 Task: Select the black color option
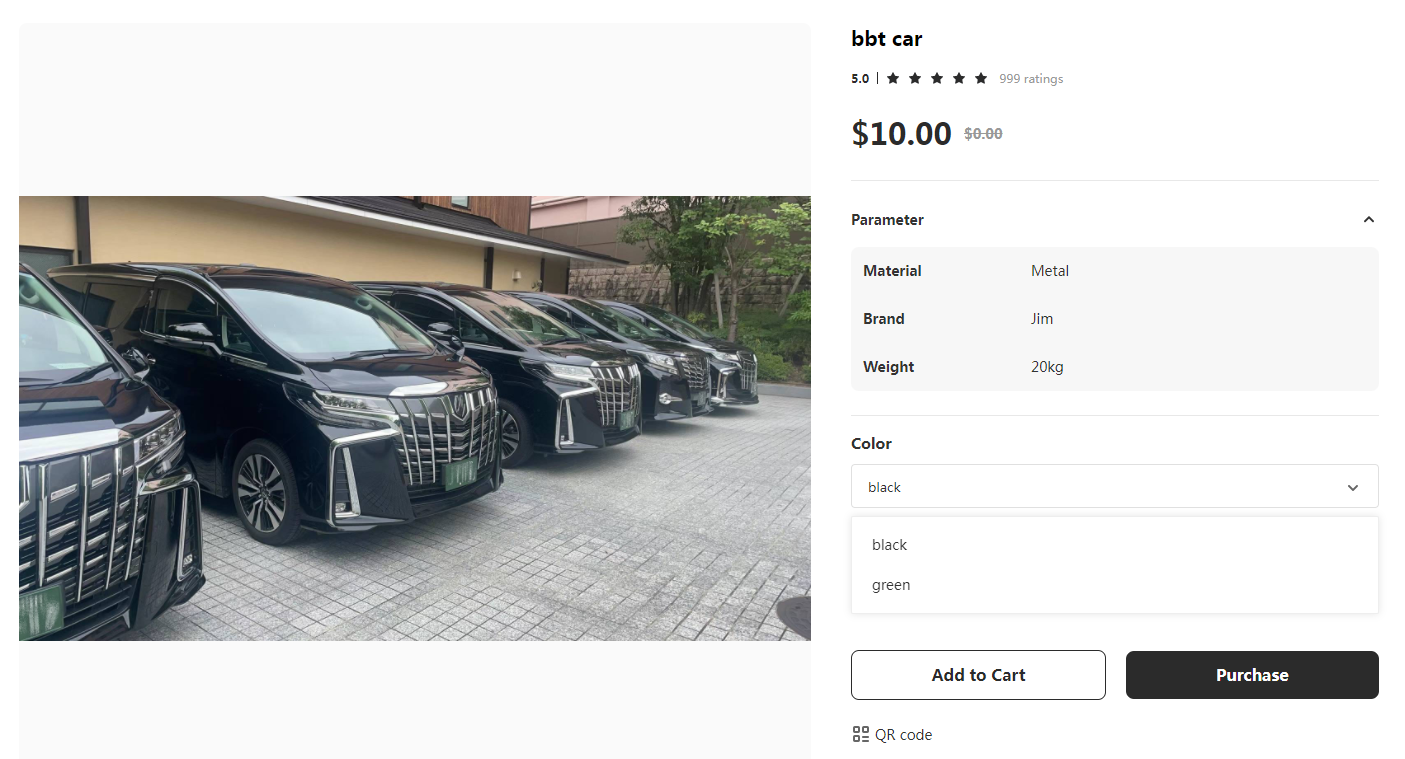pyautogui.click(x=890, y=545)
